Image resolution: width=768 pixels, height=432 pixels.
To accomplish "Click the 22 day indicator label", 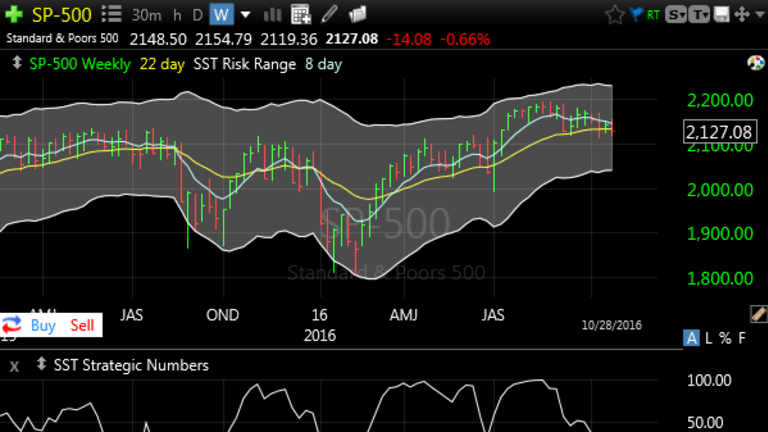I will 162,64.
